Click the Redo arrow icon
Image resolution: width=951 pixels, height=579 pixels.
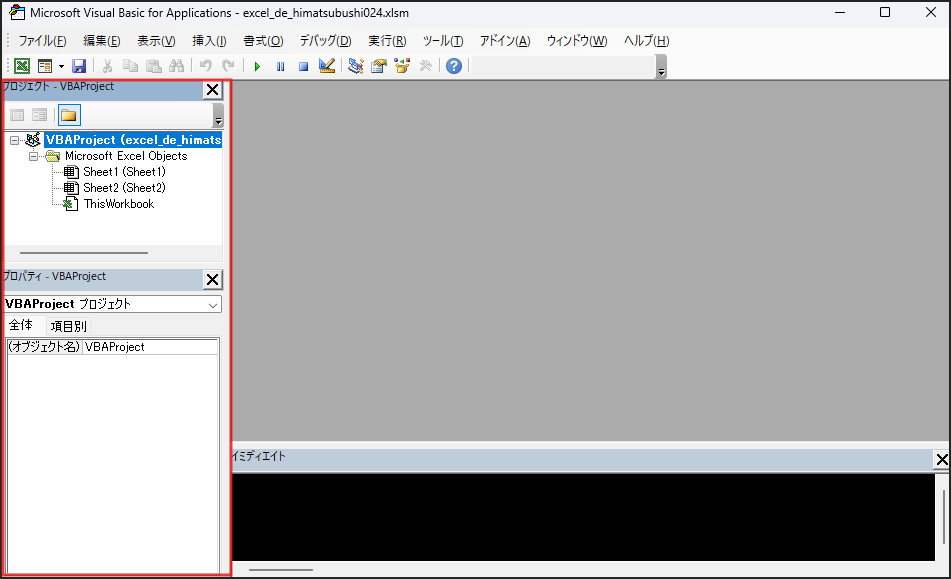228,66
